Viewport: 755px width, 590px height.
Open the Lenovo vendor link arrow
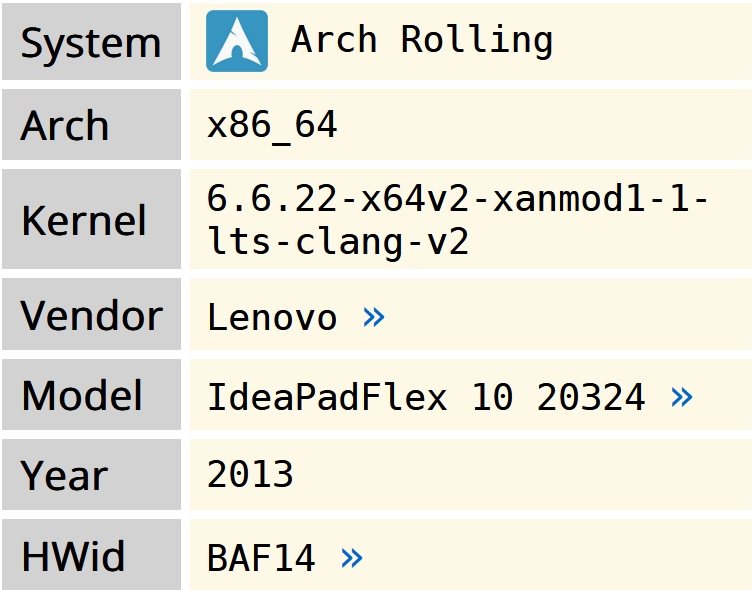[x=374, y=317]
